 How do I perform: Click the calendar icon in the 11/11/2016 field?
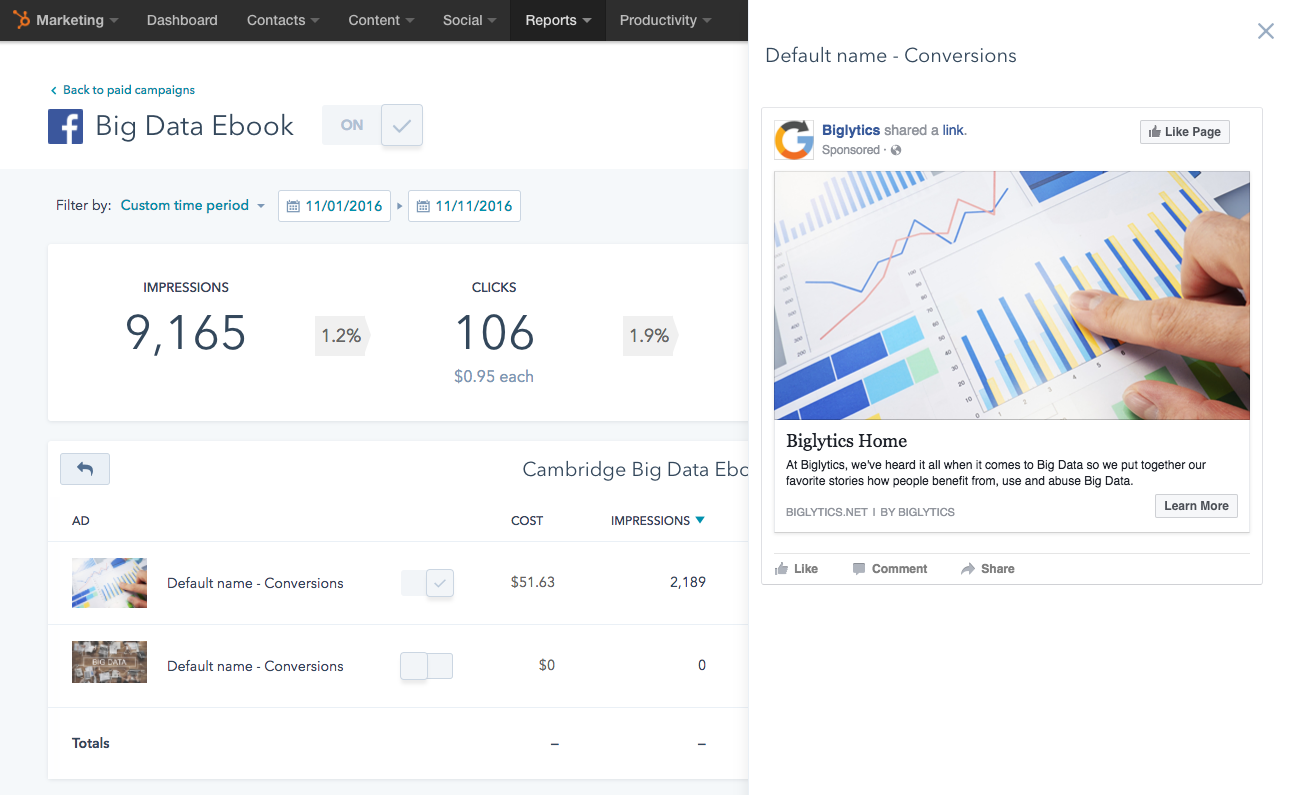click(423, 206)
